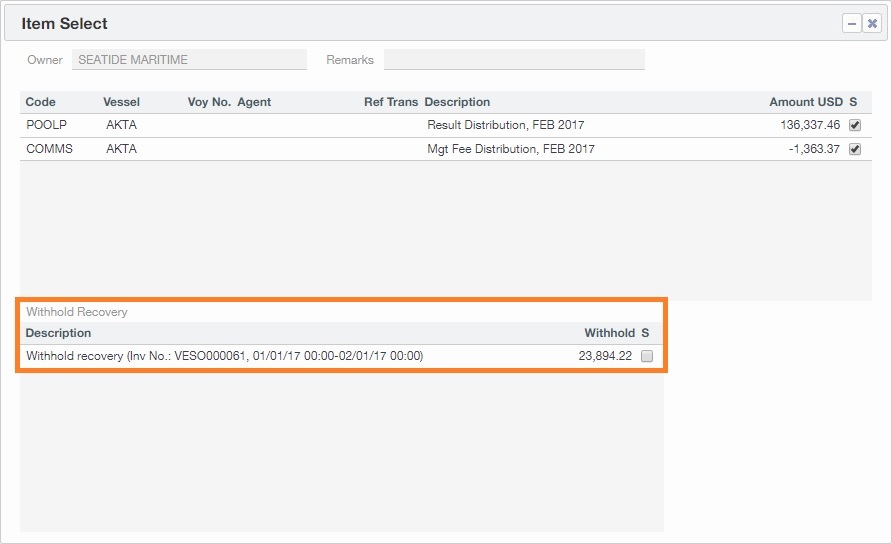Select the POOLP code cell
The image size is (892, 544).
click(44, 125)
